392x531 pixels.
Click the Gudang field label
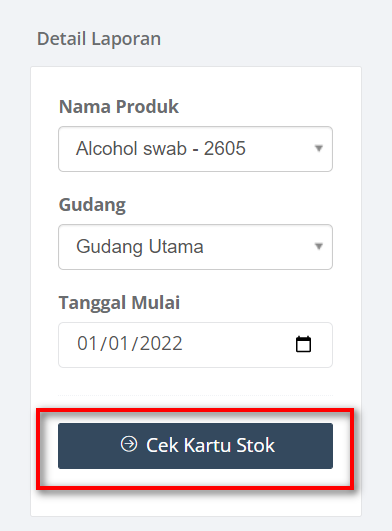[92, 205]
